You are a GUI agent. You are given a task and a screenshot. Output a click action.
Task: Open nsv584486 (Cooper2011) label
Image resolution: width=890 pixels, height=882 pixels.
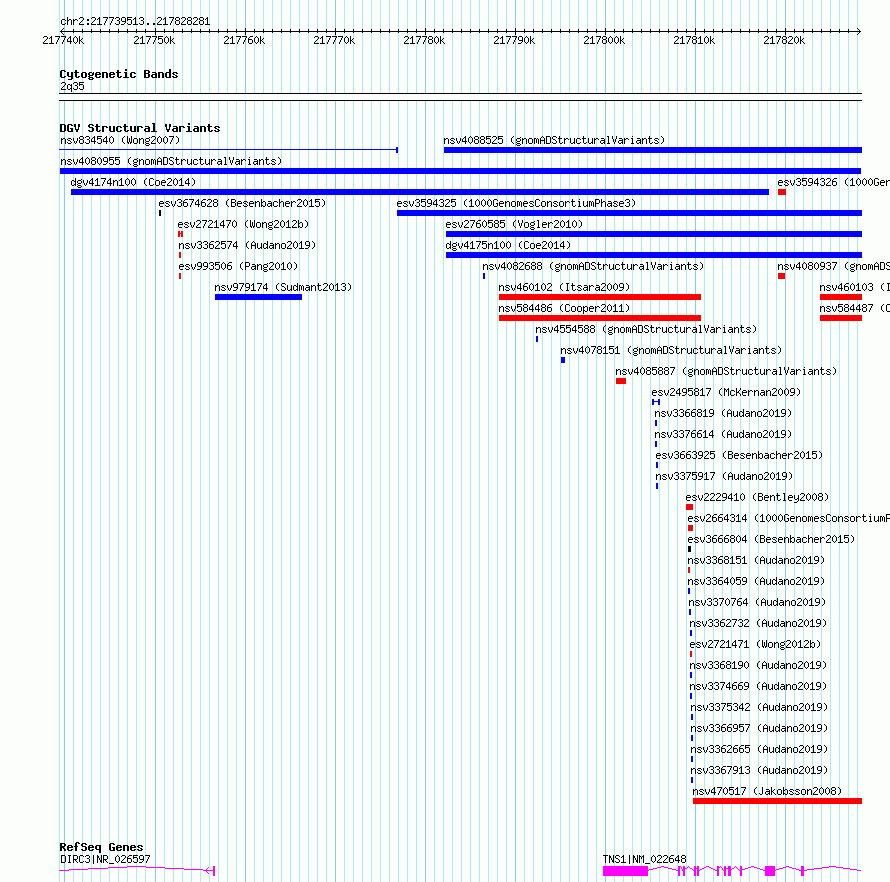pyautogui.click(x=564, y=308)
